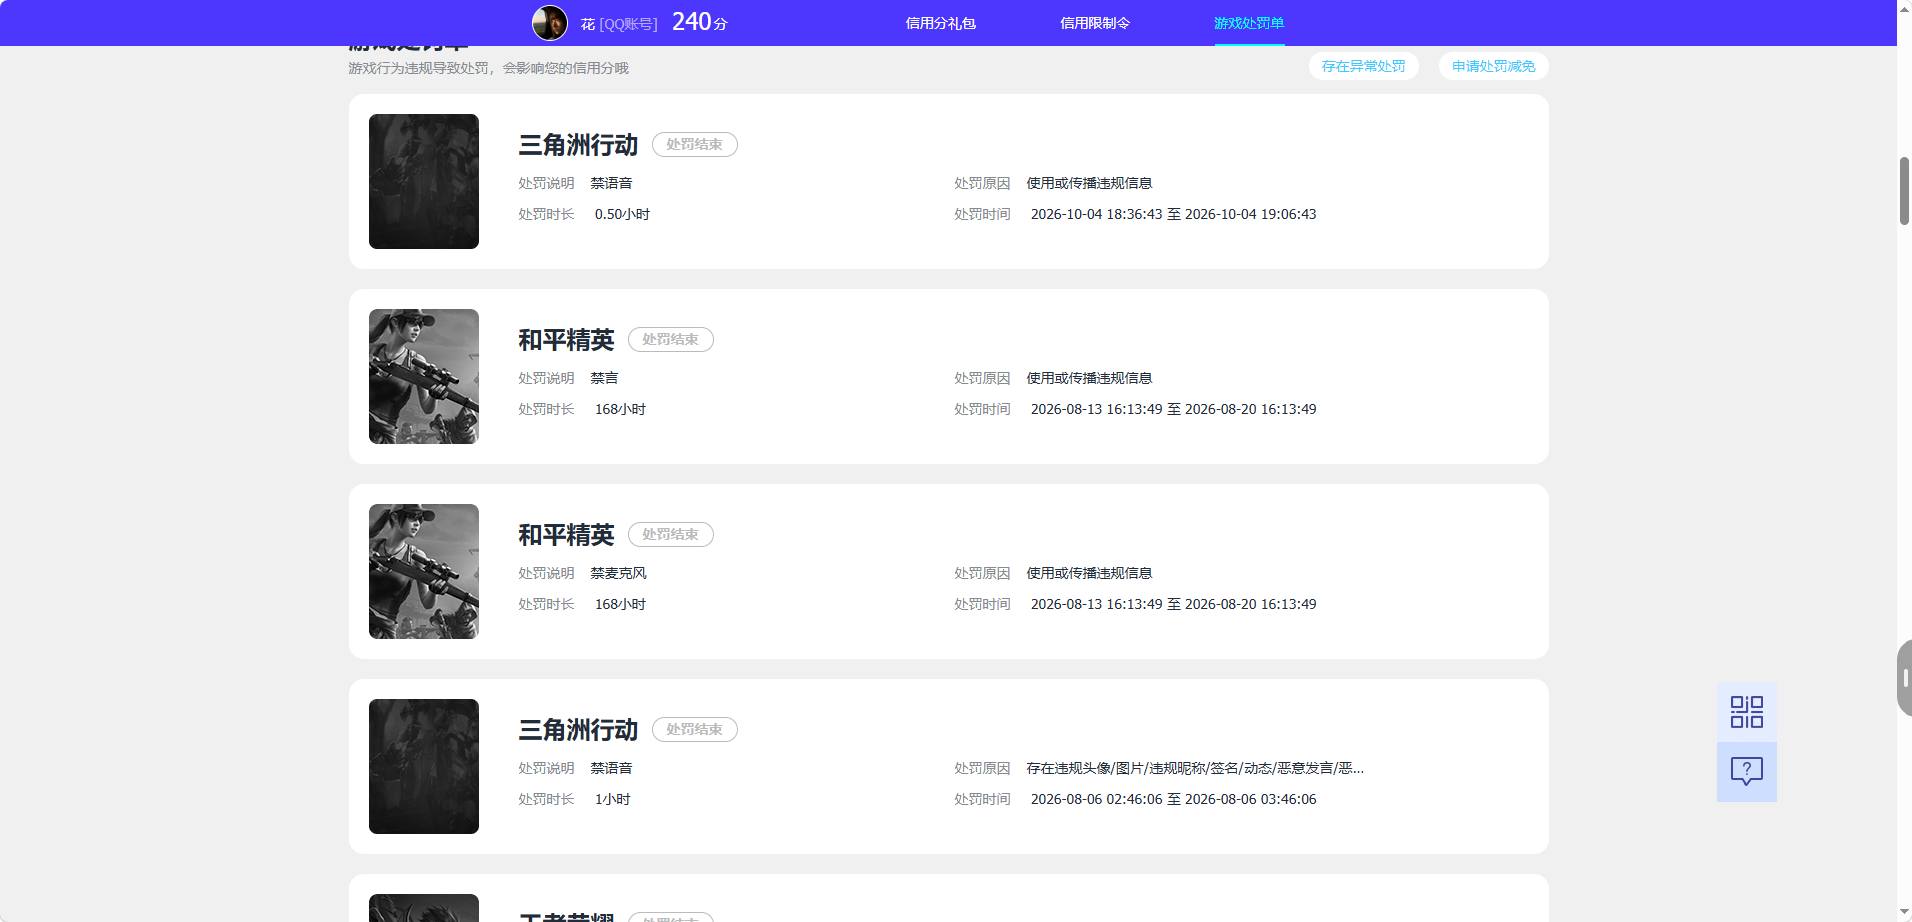The height and width of the screenshot is (922, 1912).
Task: Click the page vertical scrollbar thumb
Action: tap(1904, 191)
